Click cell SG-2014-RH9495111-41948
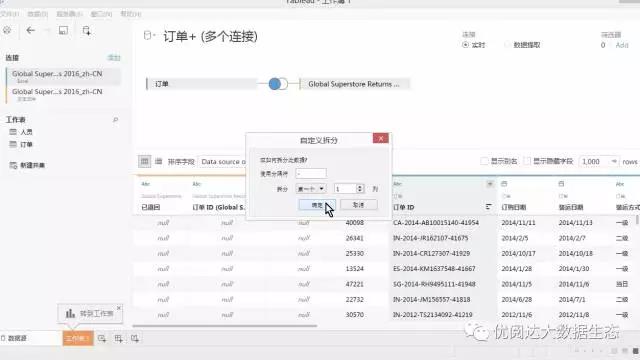The image size is (640, 360). 434,284
